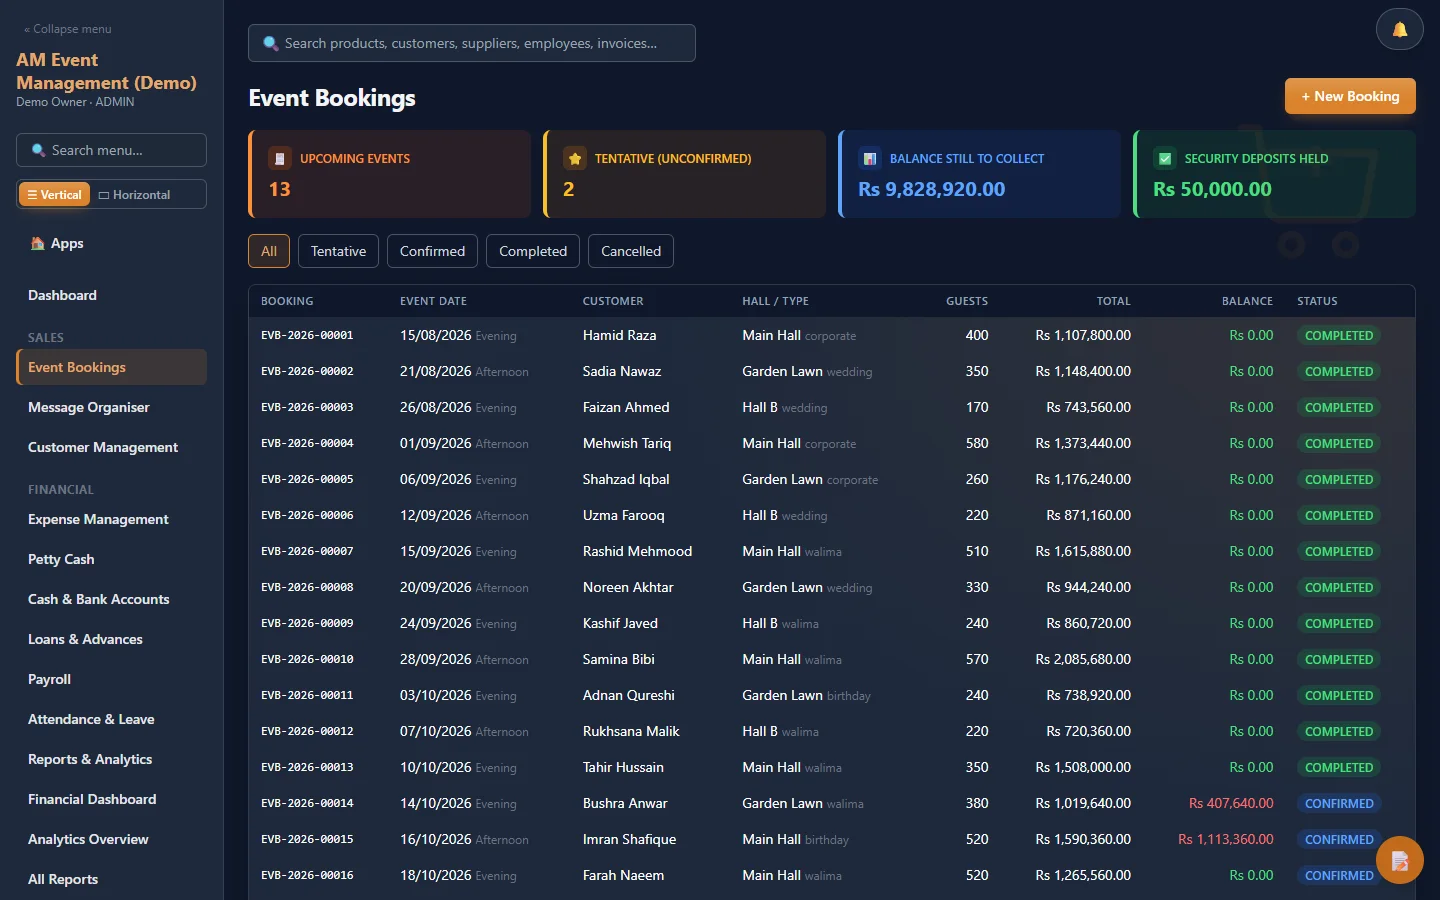
Task: Switch menu layout to Horizontal
Action: click(x=134, y=194)
